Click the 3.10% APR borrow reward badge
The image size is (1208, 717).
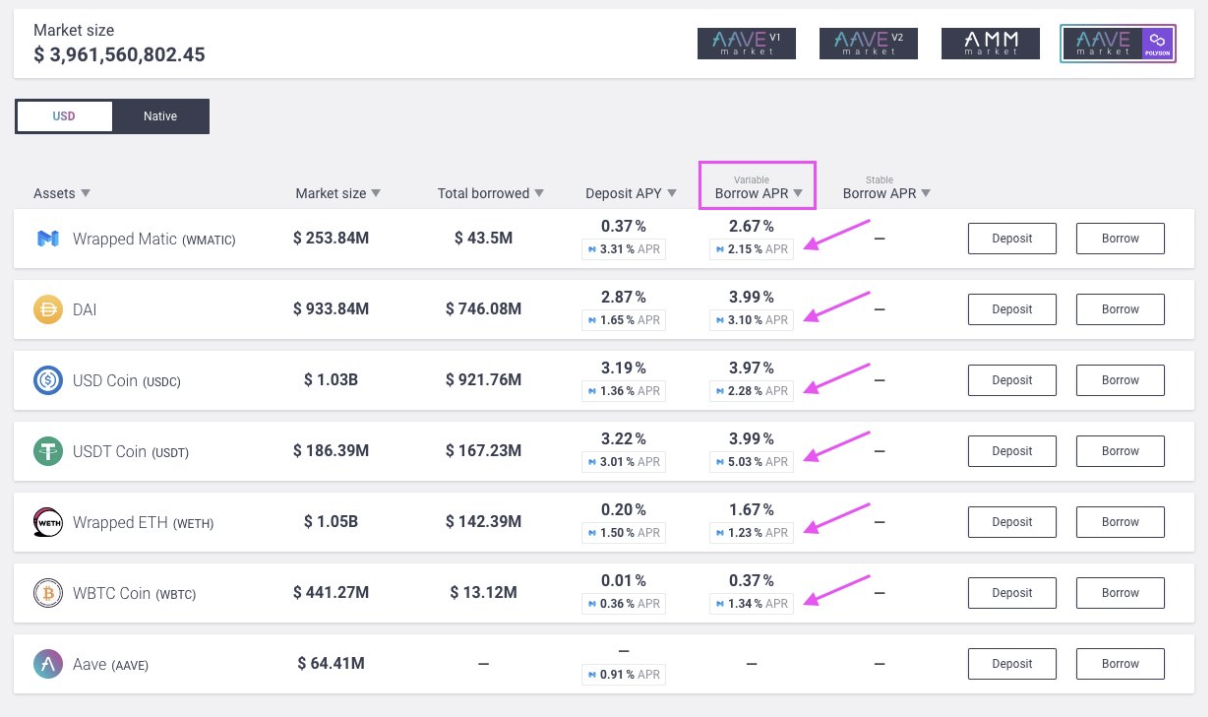tap(751, 320)
